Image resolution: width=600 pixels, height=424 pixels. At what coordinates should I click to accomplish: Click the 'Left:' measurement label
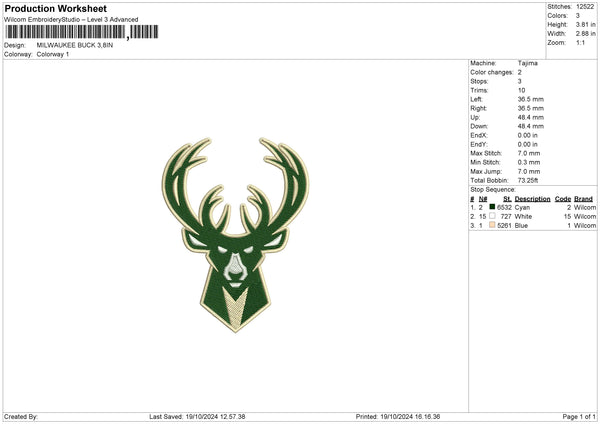coord(476,99)
